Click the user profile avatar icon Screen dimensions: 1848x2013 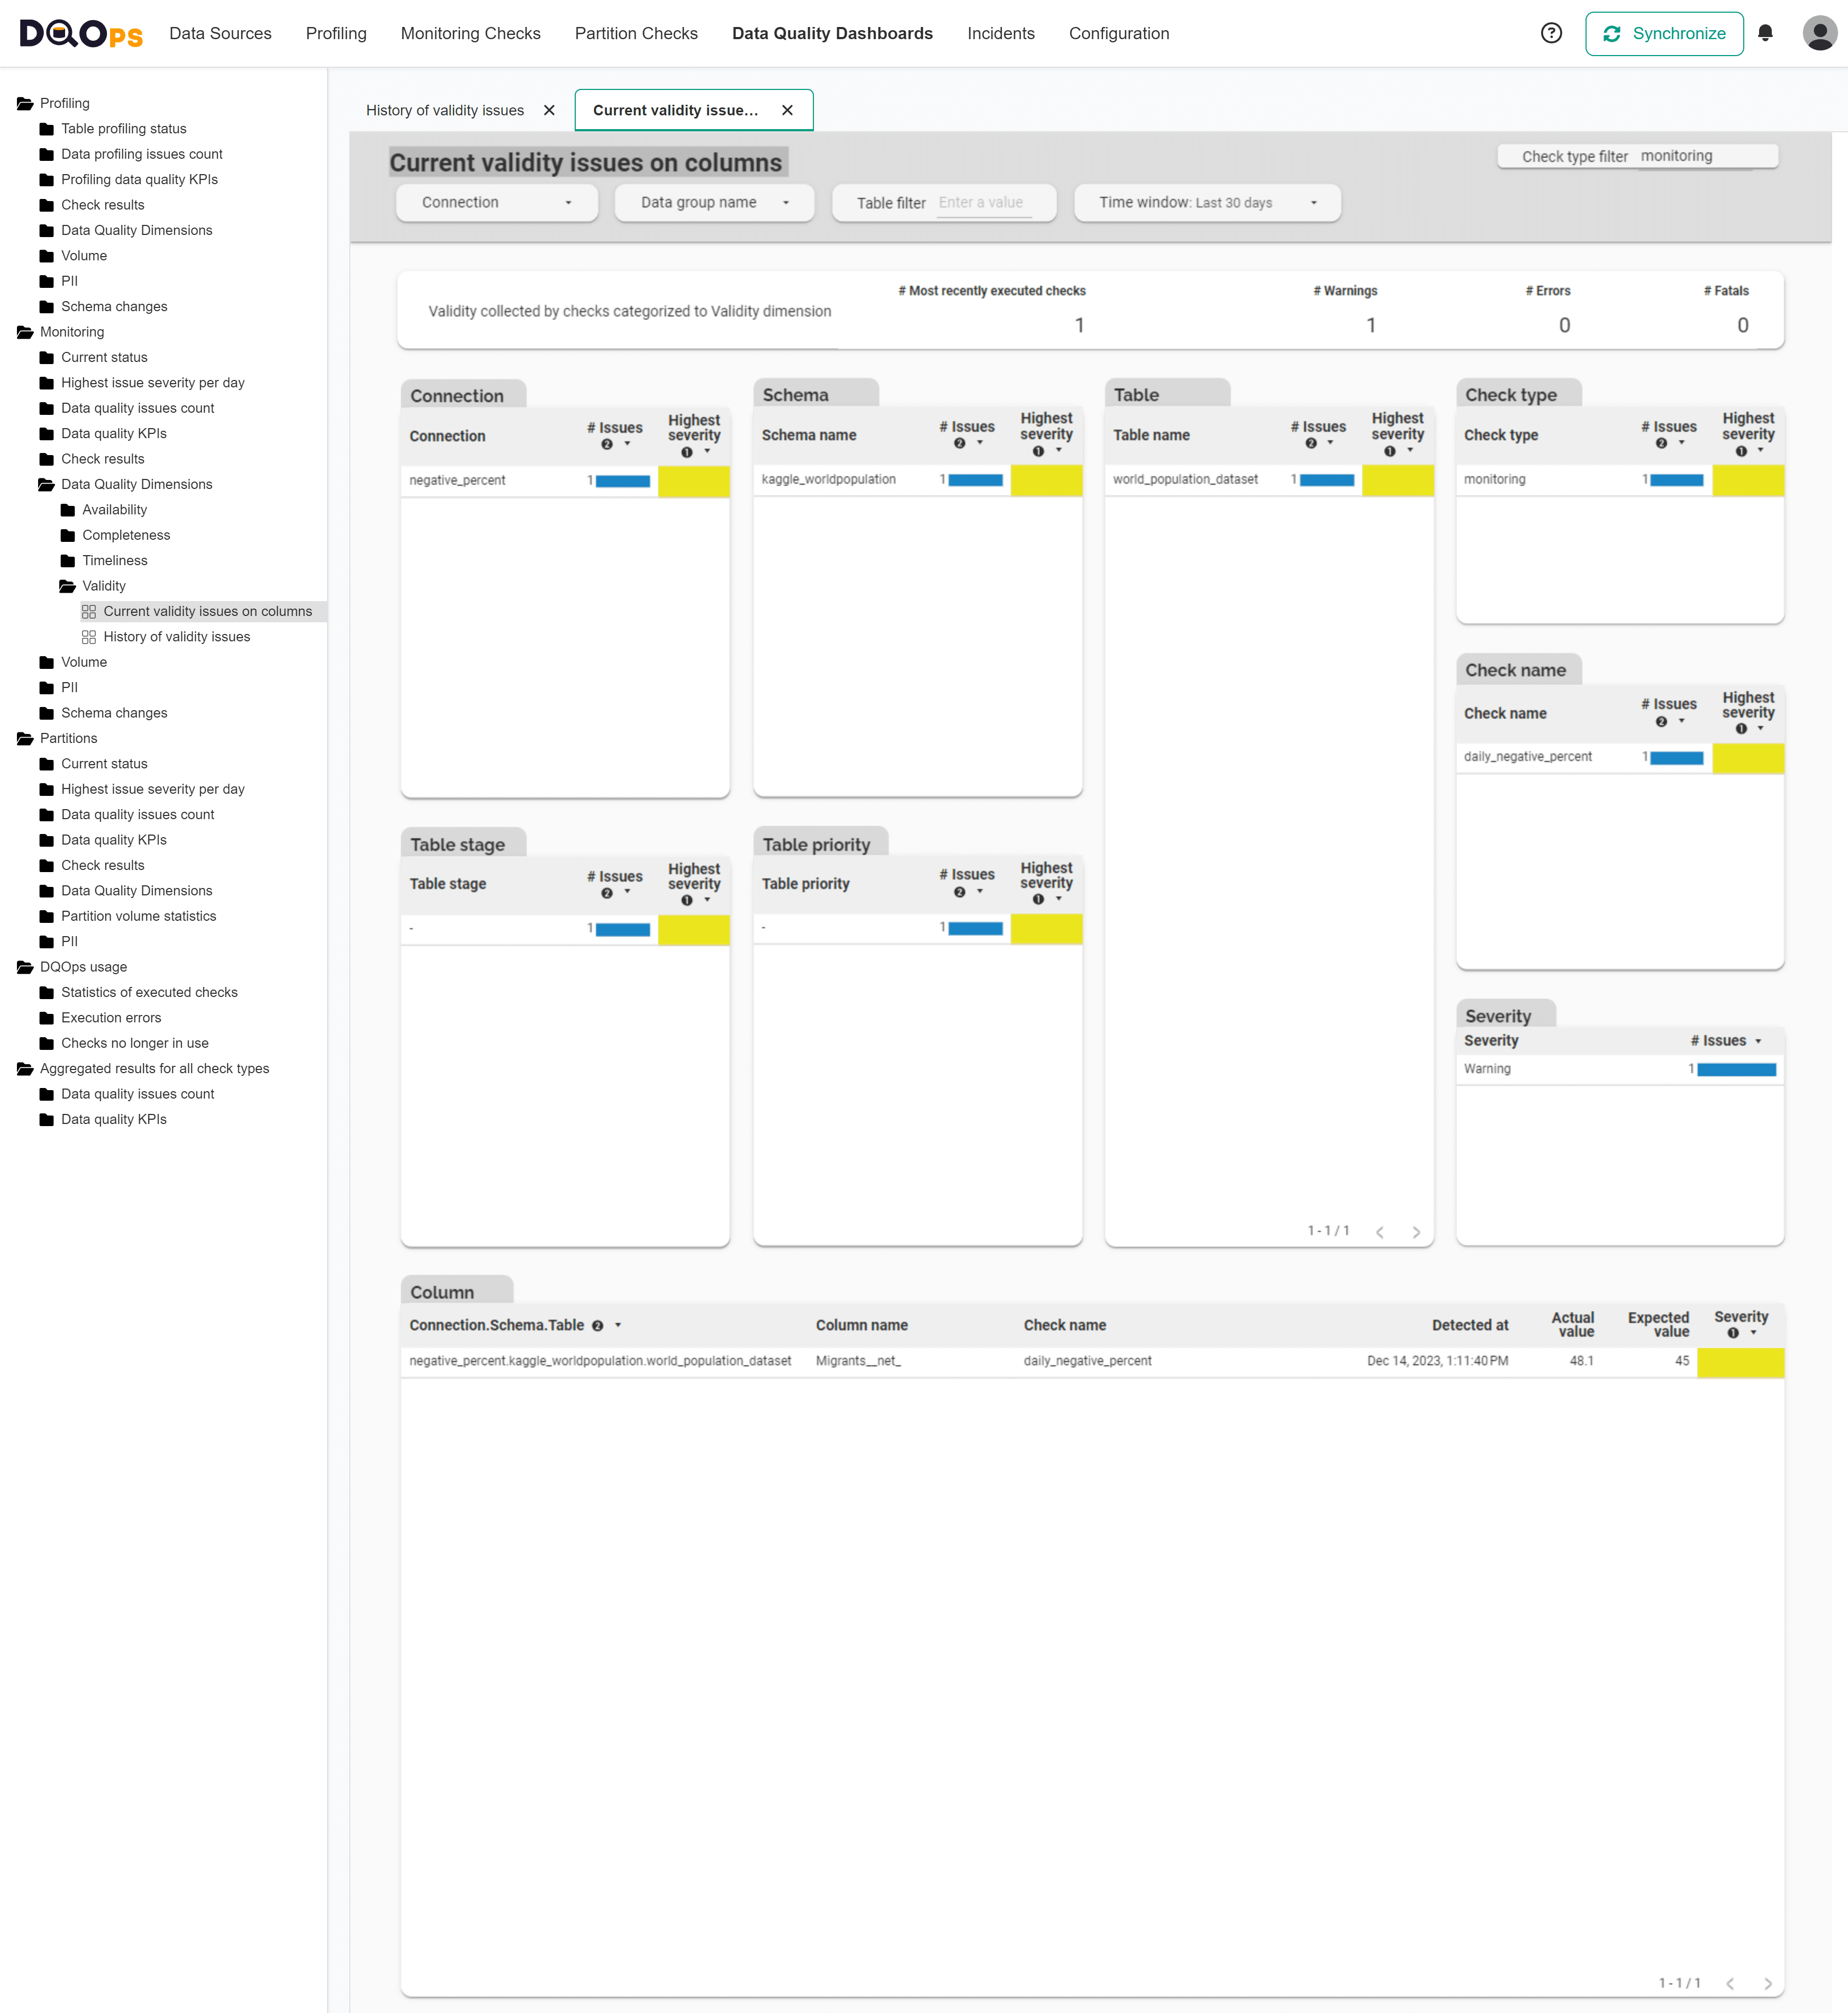click(1818, 33)
